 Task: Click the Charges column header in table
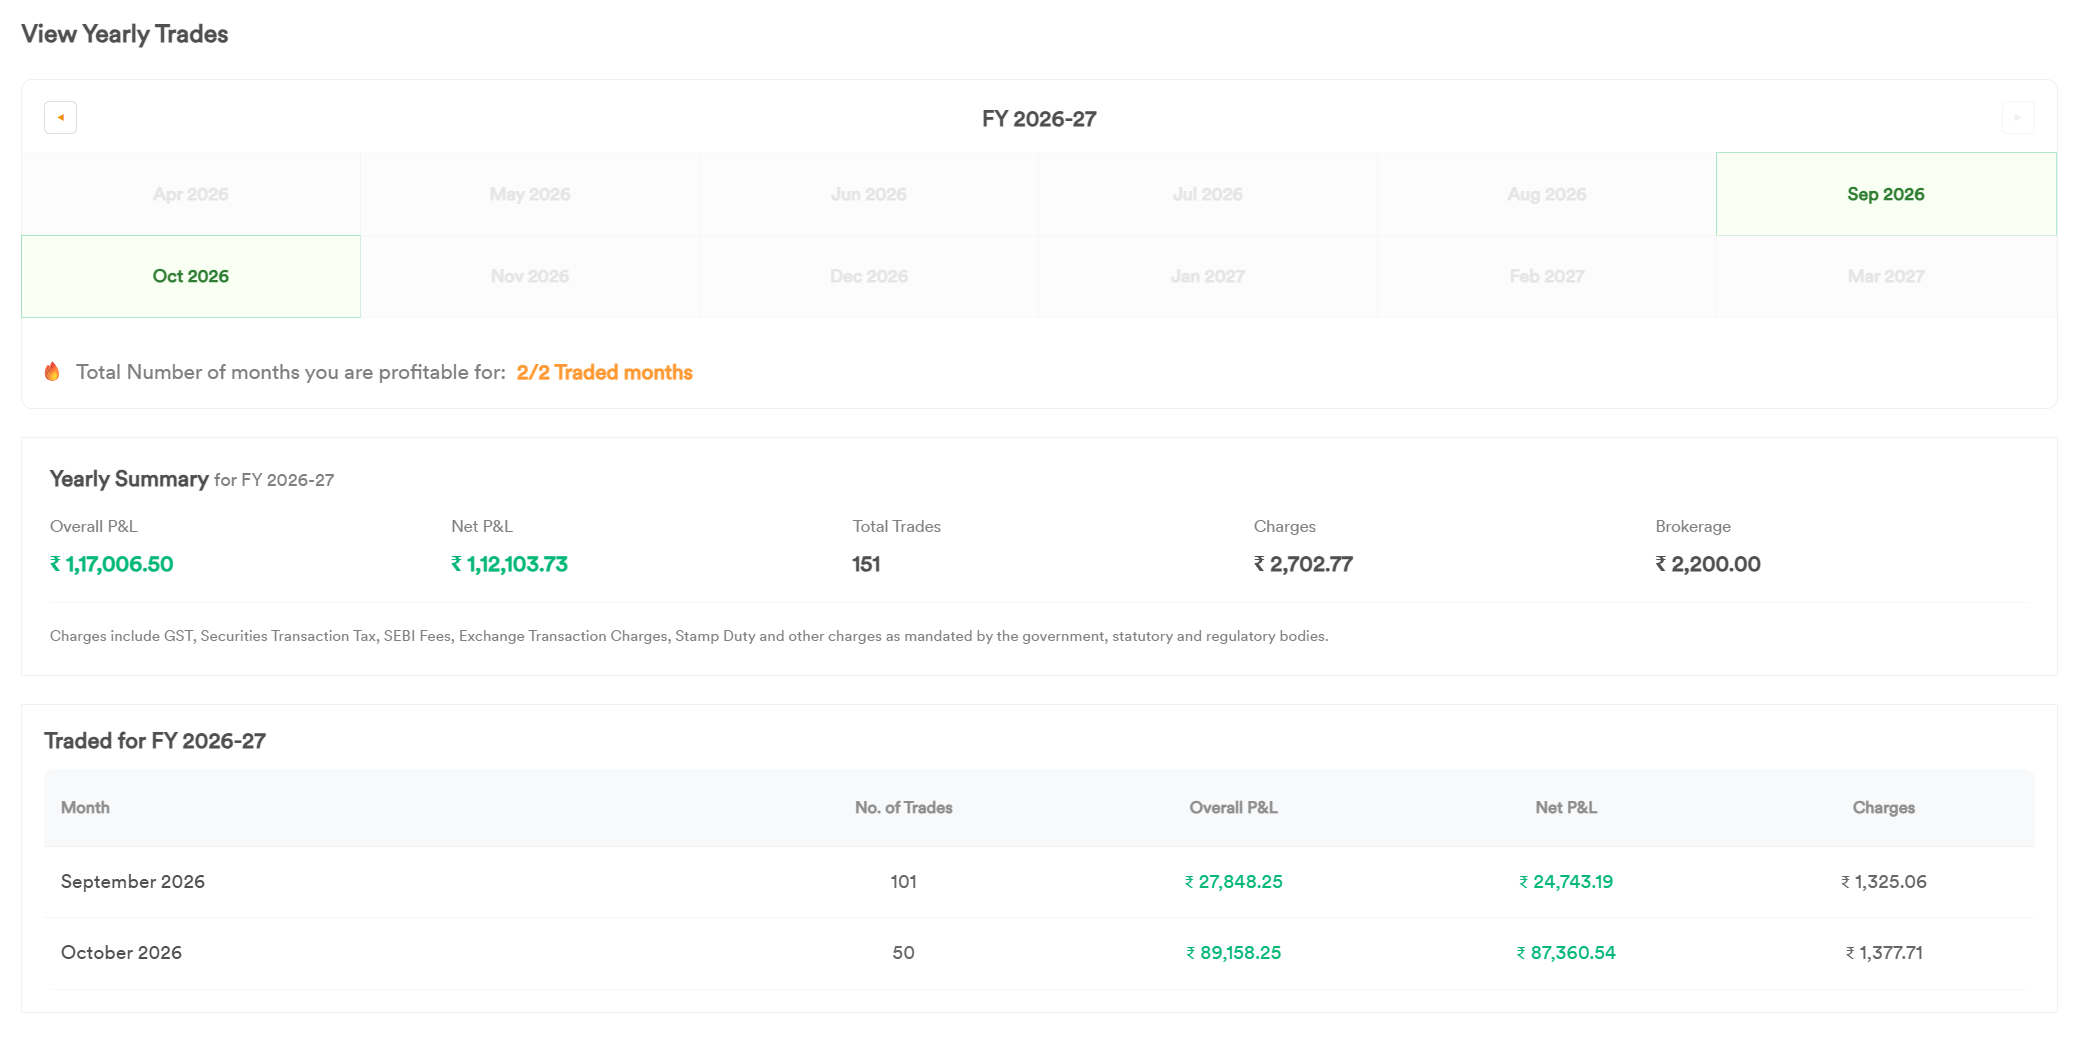pyautogui.click(x=1884, y=807)
